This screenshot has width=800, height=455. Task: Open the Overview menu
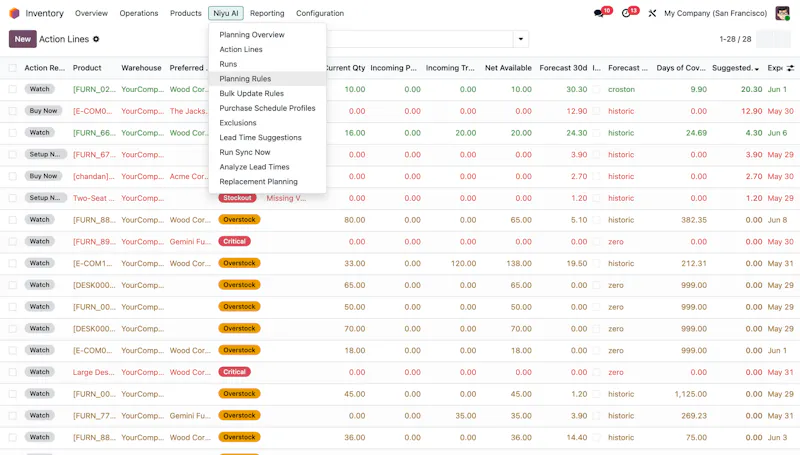[x=91, y=13]
